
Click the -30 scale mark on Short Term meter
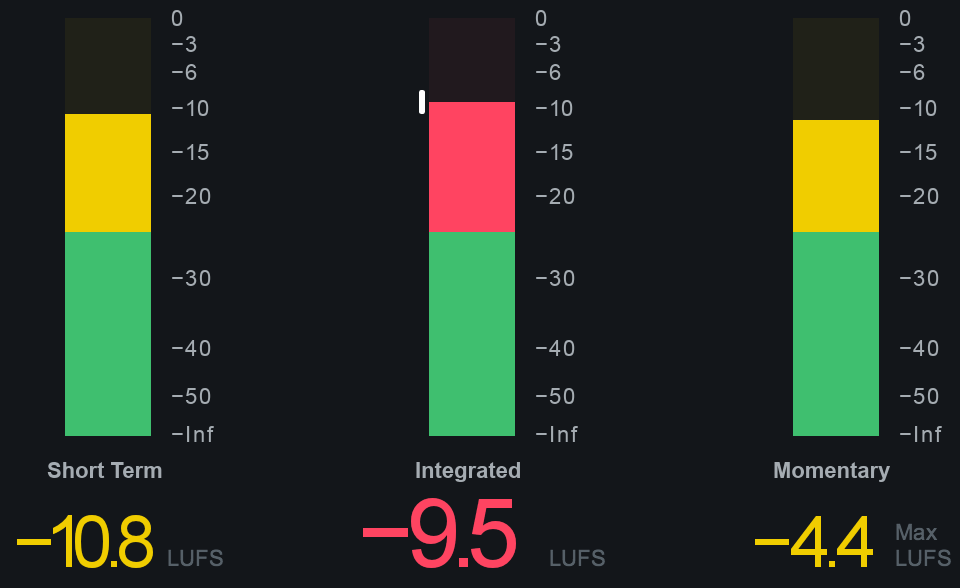coord(192,279)
